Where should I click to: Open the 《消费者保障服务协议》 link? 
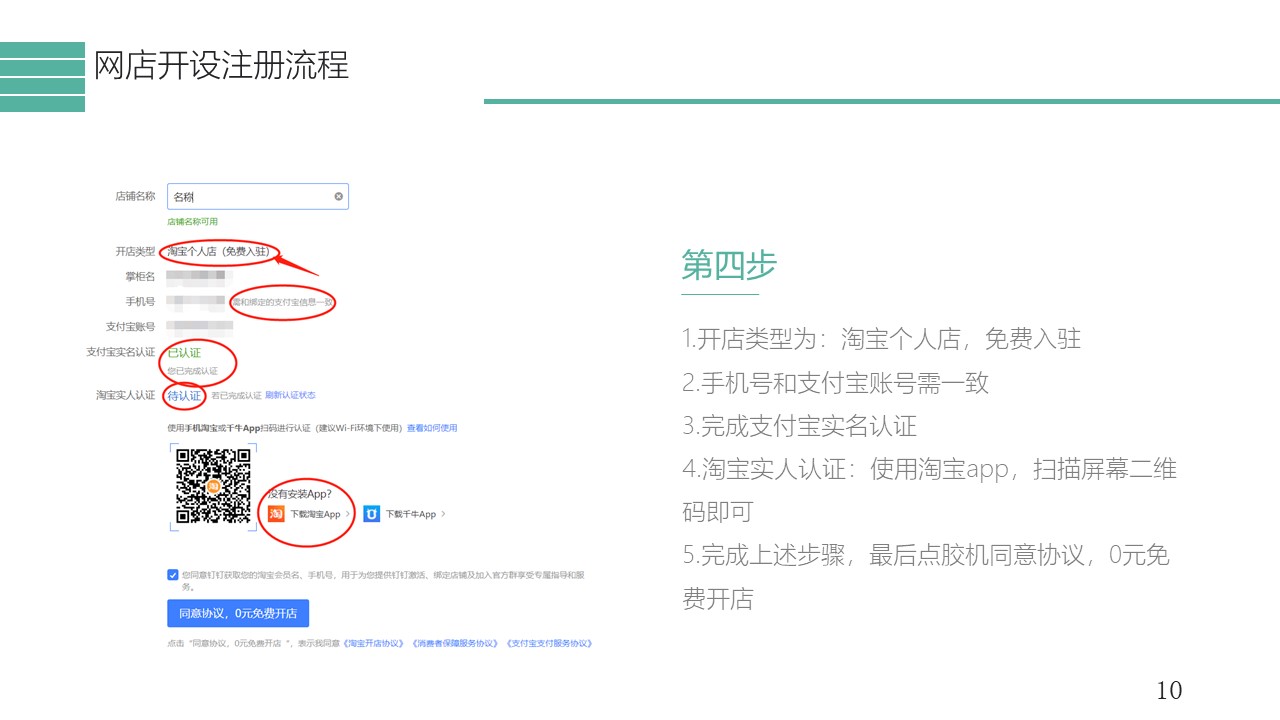[455, 643]
